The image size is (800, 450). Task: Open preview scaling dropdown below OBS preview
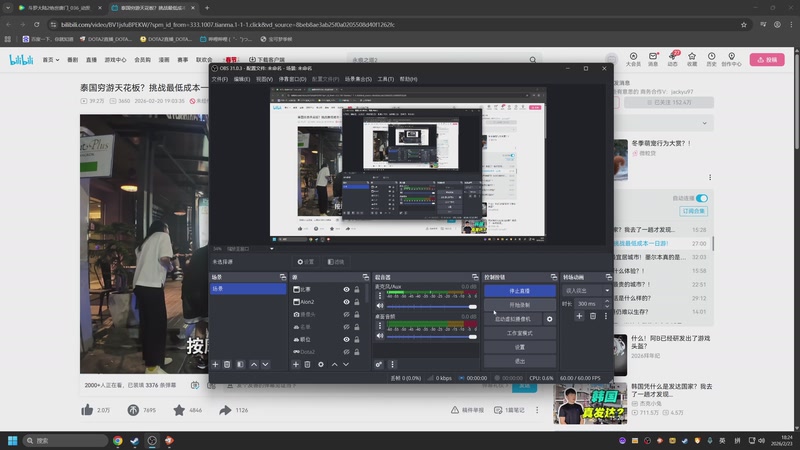pyautogui.click(x=271, y=249)
